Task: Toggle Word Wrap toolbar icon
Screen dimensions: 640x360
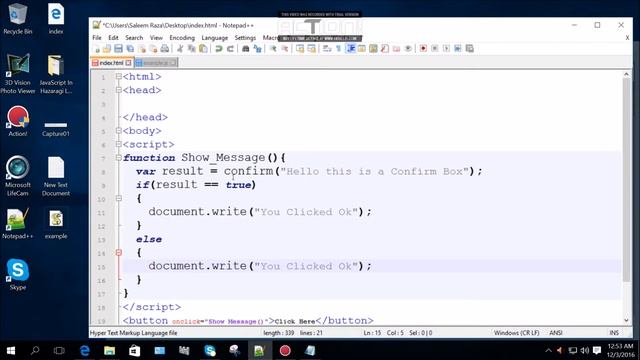Action: tap(327, 49)
